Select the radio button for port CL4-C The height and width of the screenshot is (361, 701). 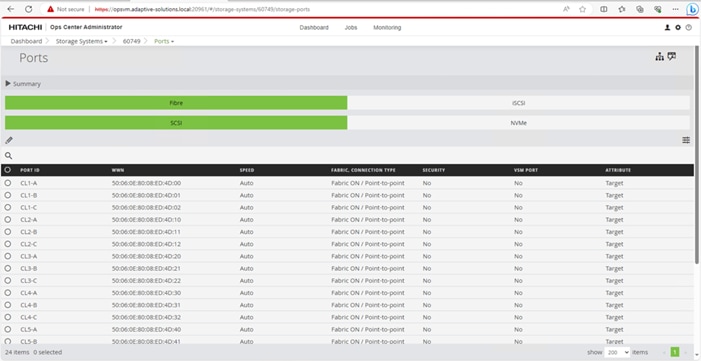click(x=8, y=317)
